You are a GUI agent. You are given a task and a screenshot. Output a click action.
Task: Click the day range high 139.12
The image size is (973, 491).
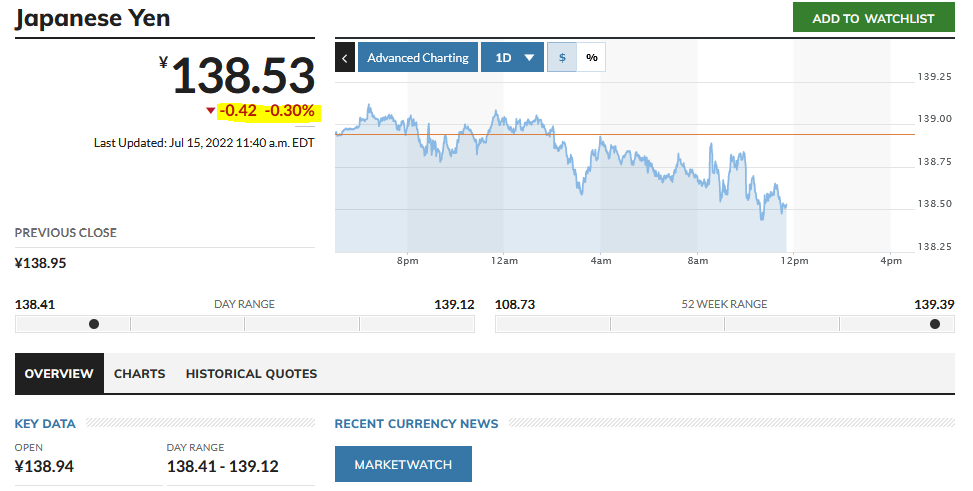(x=454, y=305)
